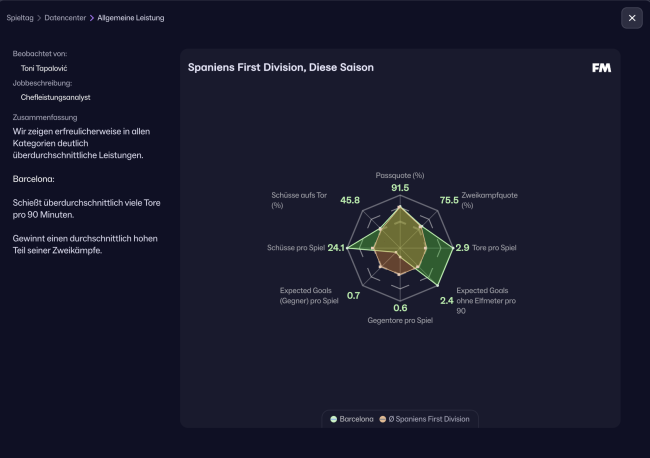Click the first breadcrumb chevron after Spieltag
Viewport: 650px width, 458px height.
pyautogui.click(x=38, y=18)
